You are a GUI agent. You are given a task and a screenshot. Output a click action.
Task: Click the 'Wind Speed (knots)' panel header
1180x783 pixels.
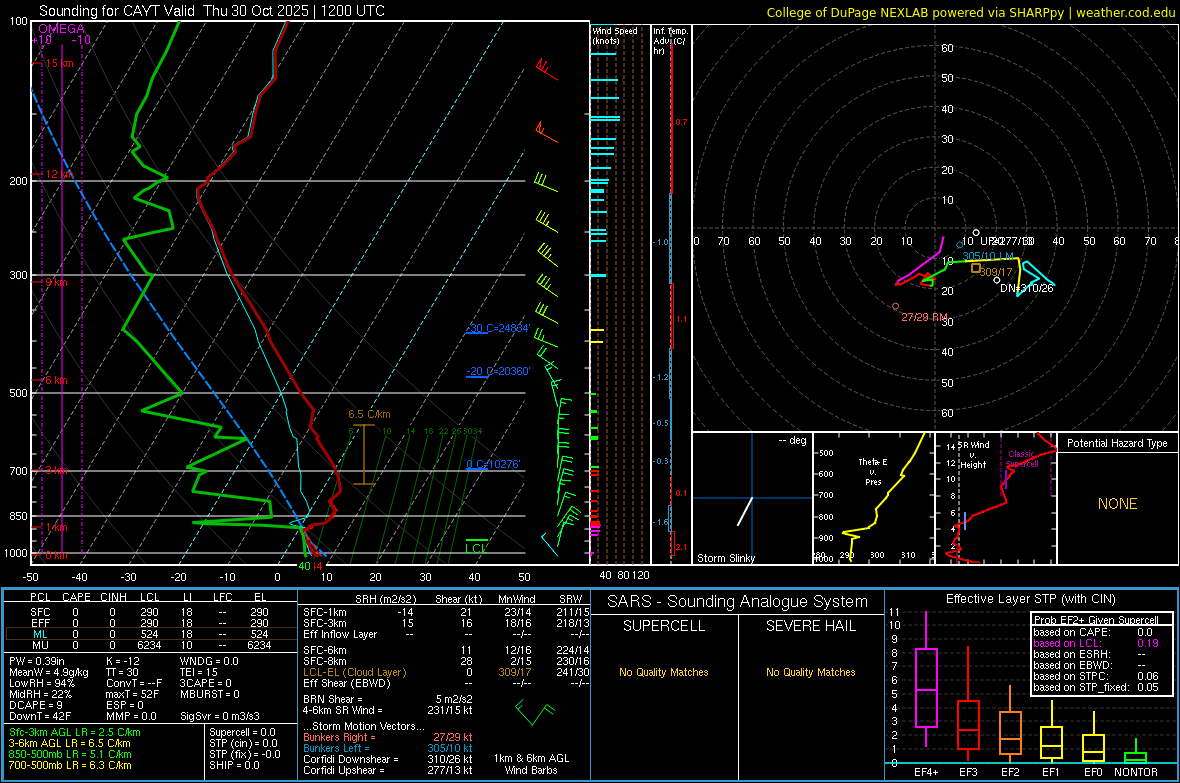(615, 35)
